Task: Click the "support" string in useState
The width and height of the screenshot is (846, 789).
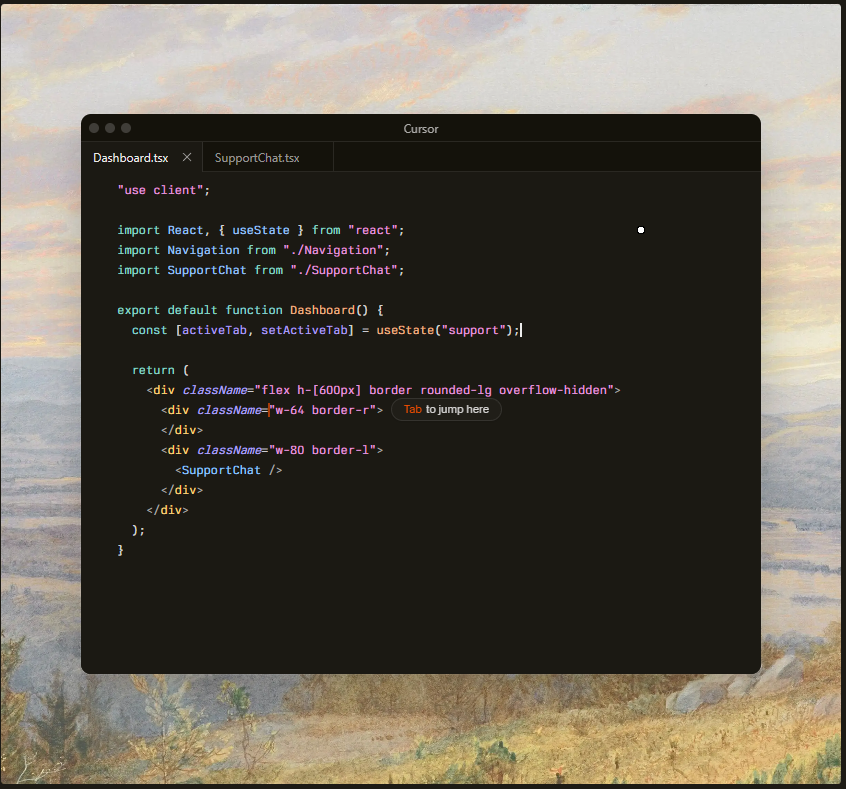Action: tap(474, 330)
